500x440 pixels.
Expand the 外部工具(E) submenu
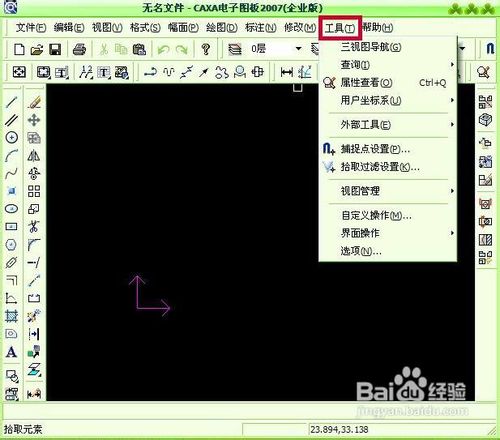point(388,125)
